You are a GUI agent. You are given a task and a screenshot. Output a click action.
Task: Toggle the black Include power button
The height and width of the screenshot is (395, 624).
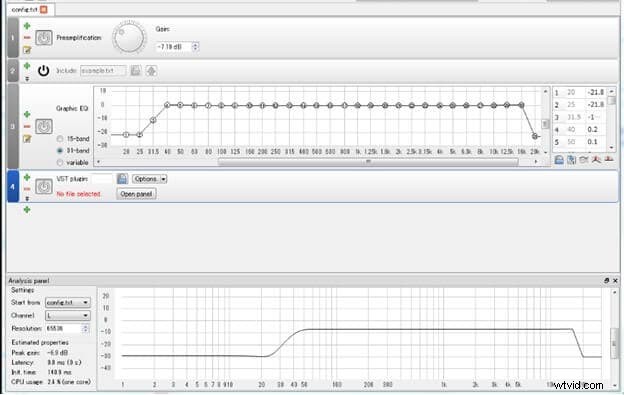tap(43, 71)
